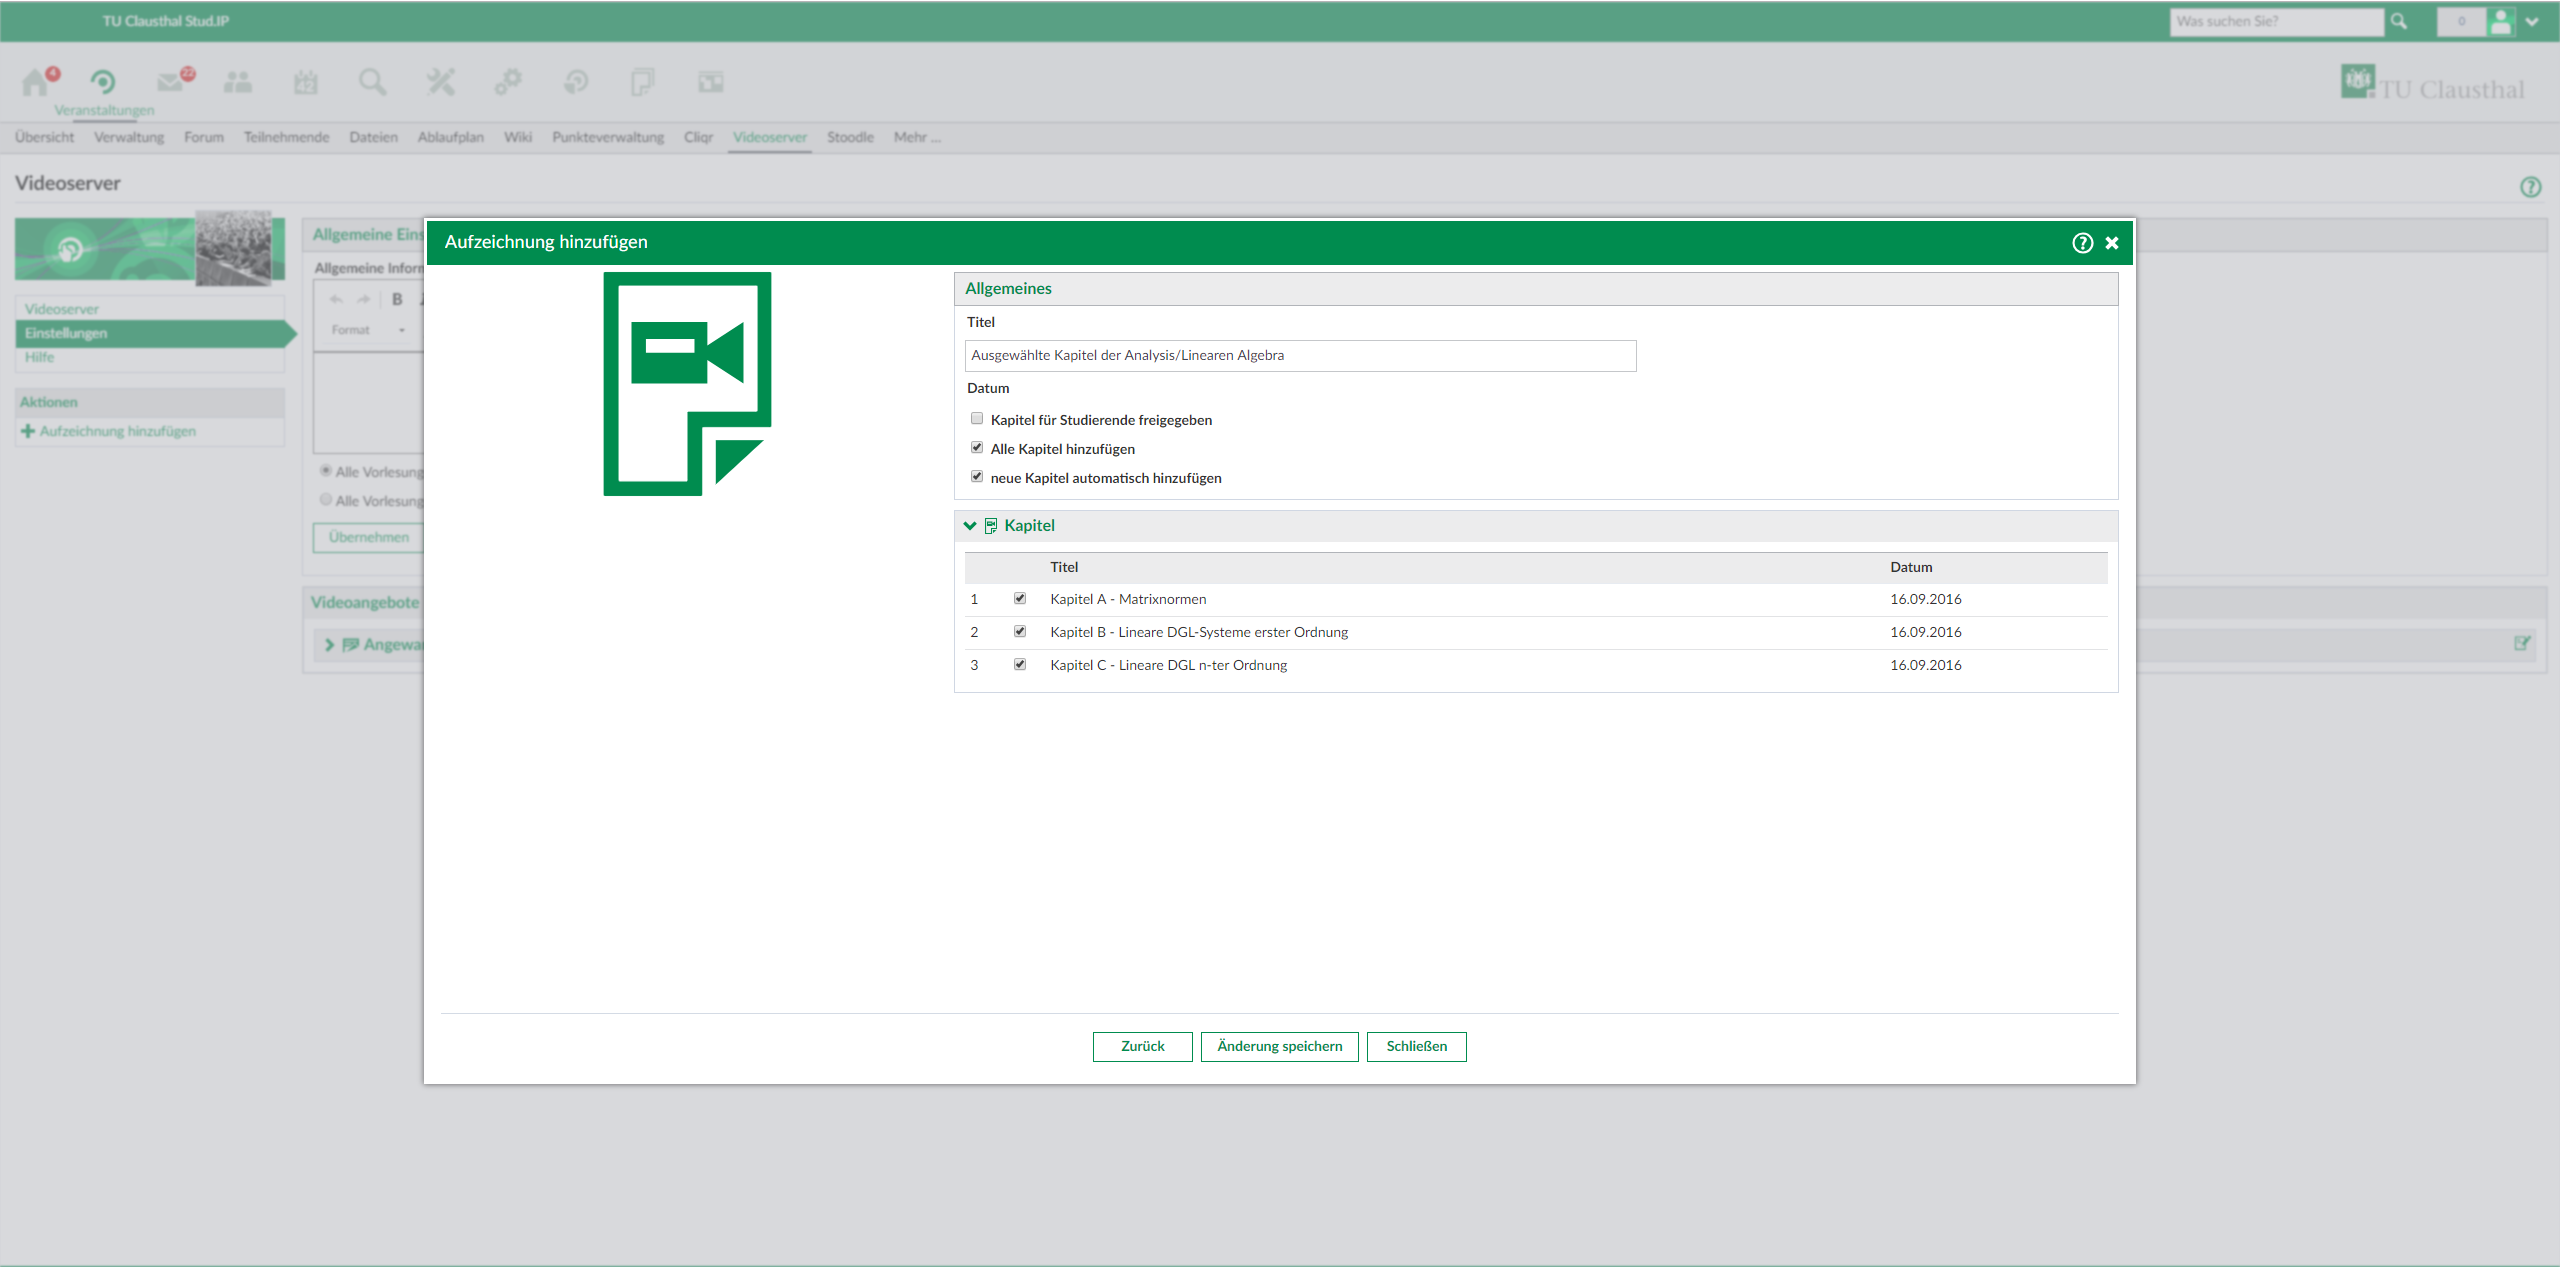
Task: Click the search magnifier in top navigation
Action: [372, 82]
